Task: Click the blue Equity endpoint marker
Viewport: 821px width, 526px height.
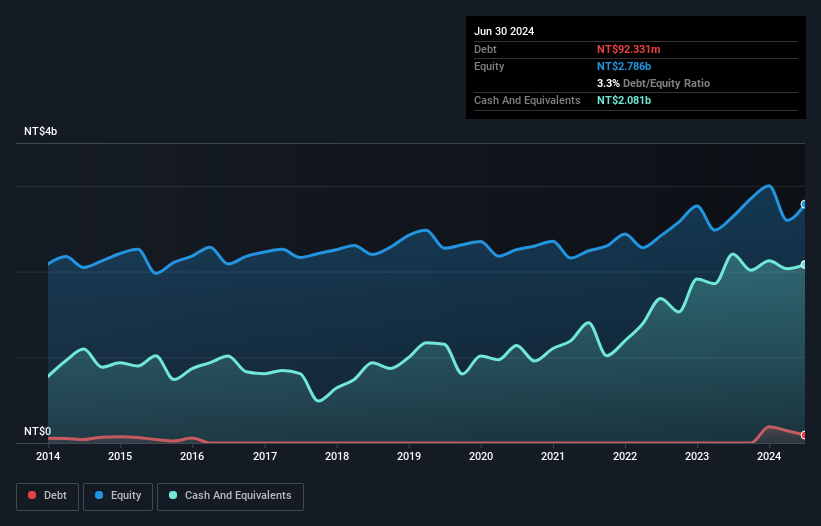Action: pyautogui.click(x=804, y=204)
